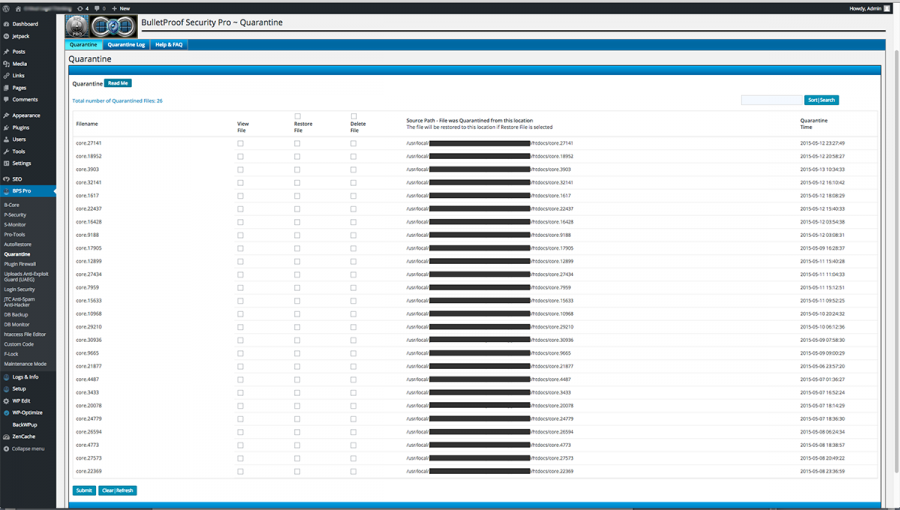This screenshot has height=510, width=900.
Task: Open the Help & FAQ tab
Action: click(x=168, y=45)
